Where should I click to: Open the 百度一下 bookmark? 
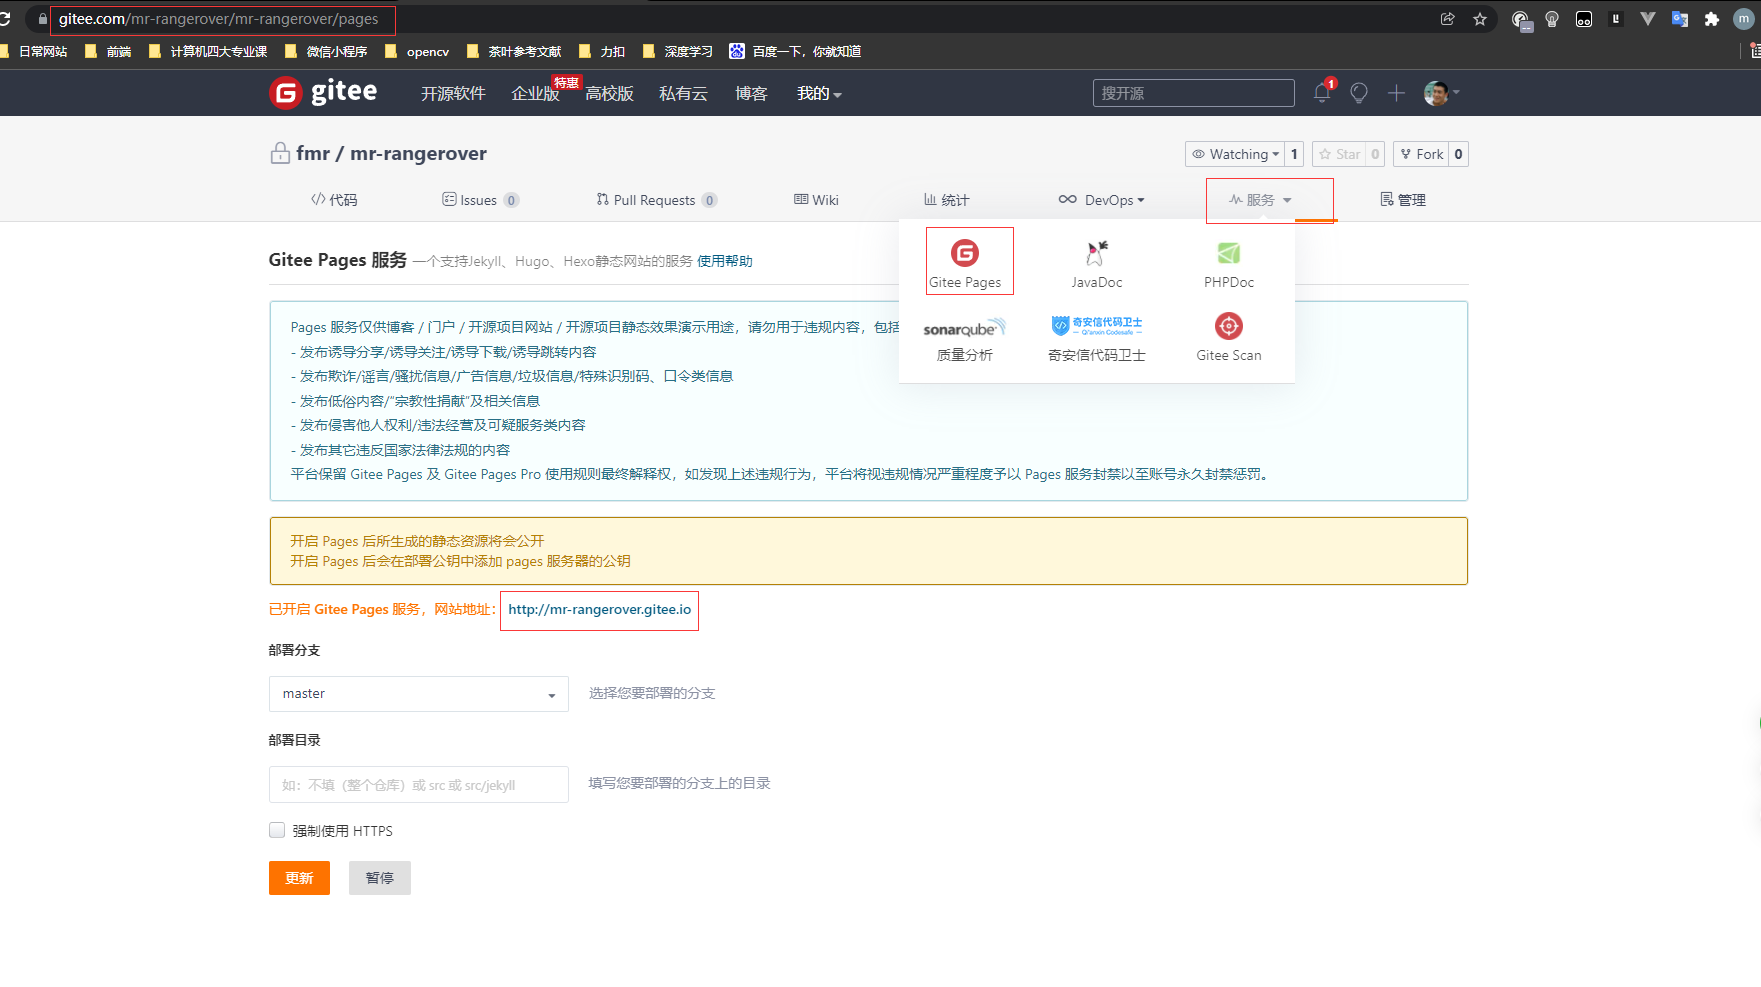(796, 51)
